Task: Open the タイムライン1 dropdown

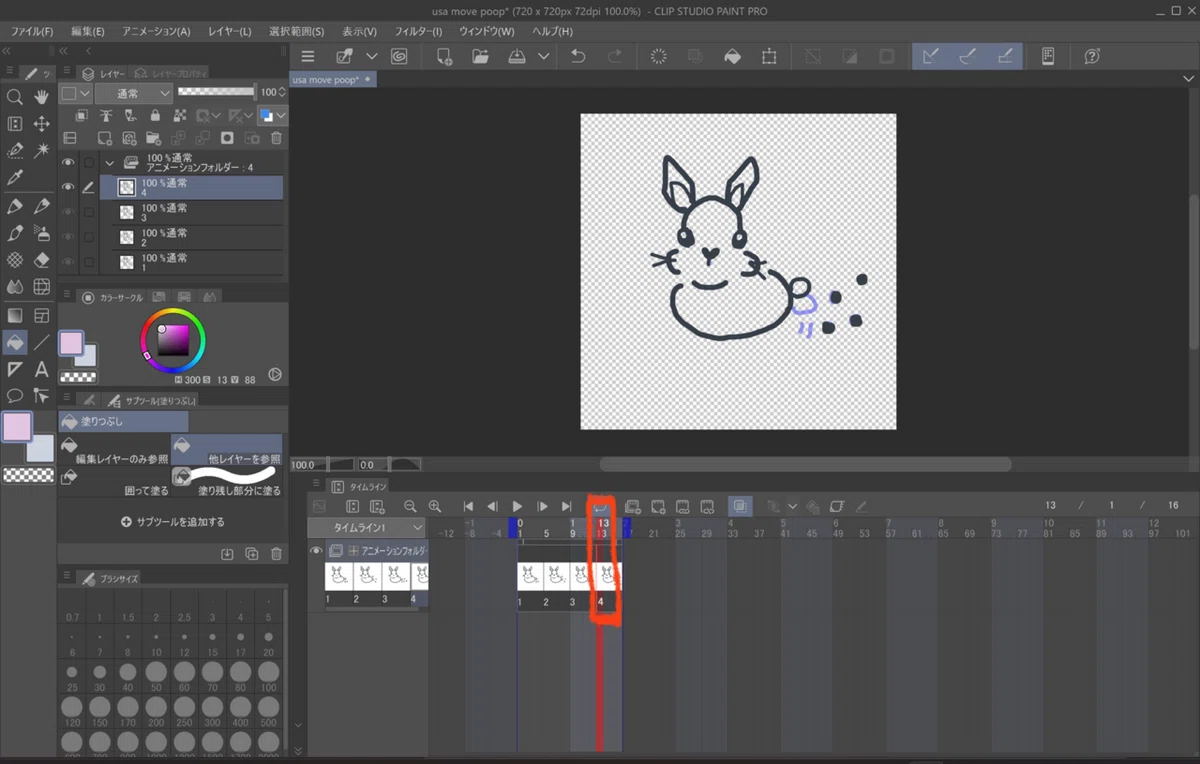Action: (x=366, y=527)
